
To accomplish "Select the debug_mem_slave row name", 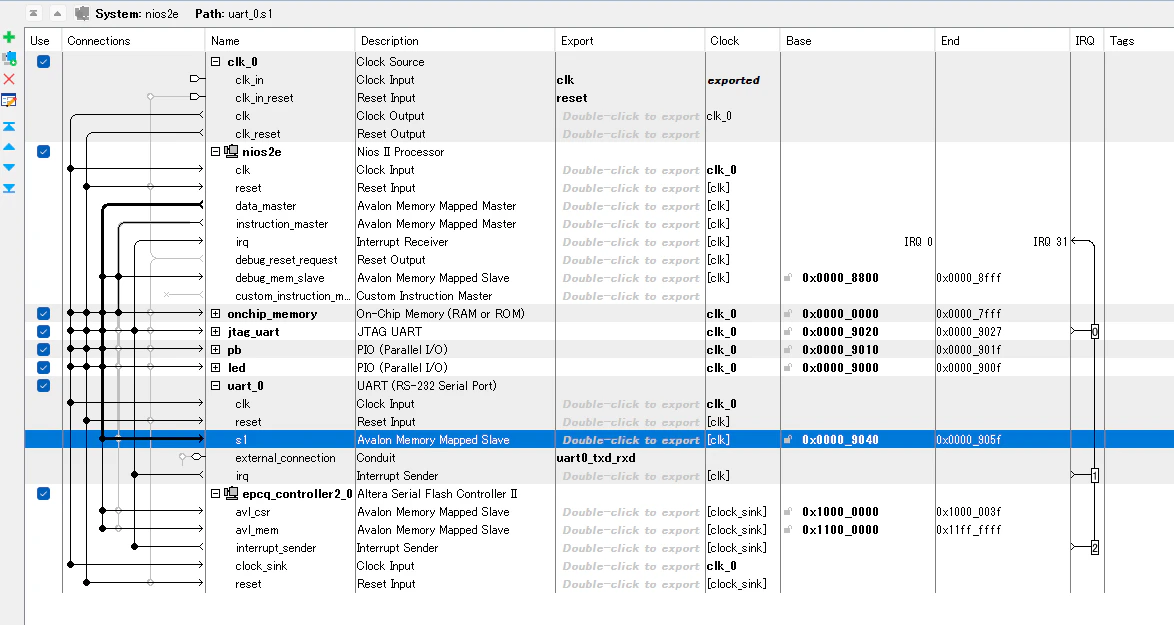I will 279,278.
